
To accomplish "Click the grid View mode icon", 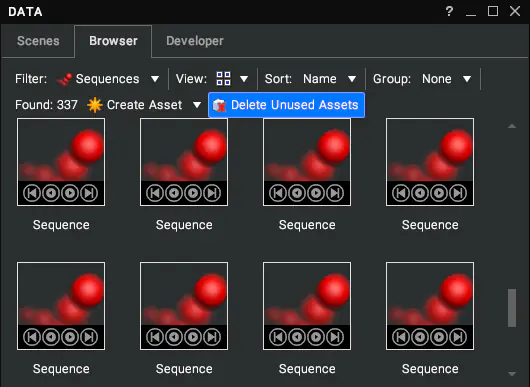I will (223, 79).
